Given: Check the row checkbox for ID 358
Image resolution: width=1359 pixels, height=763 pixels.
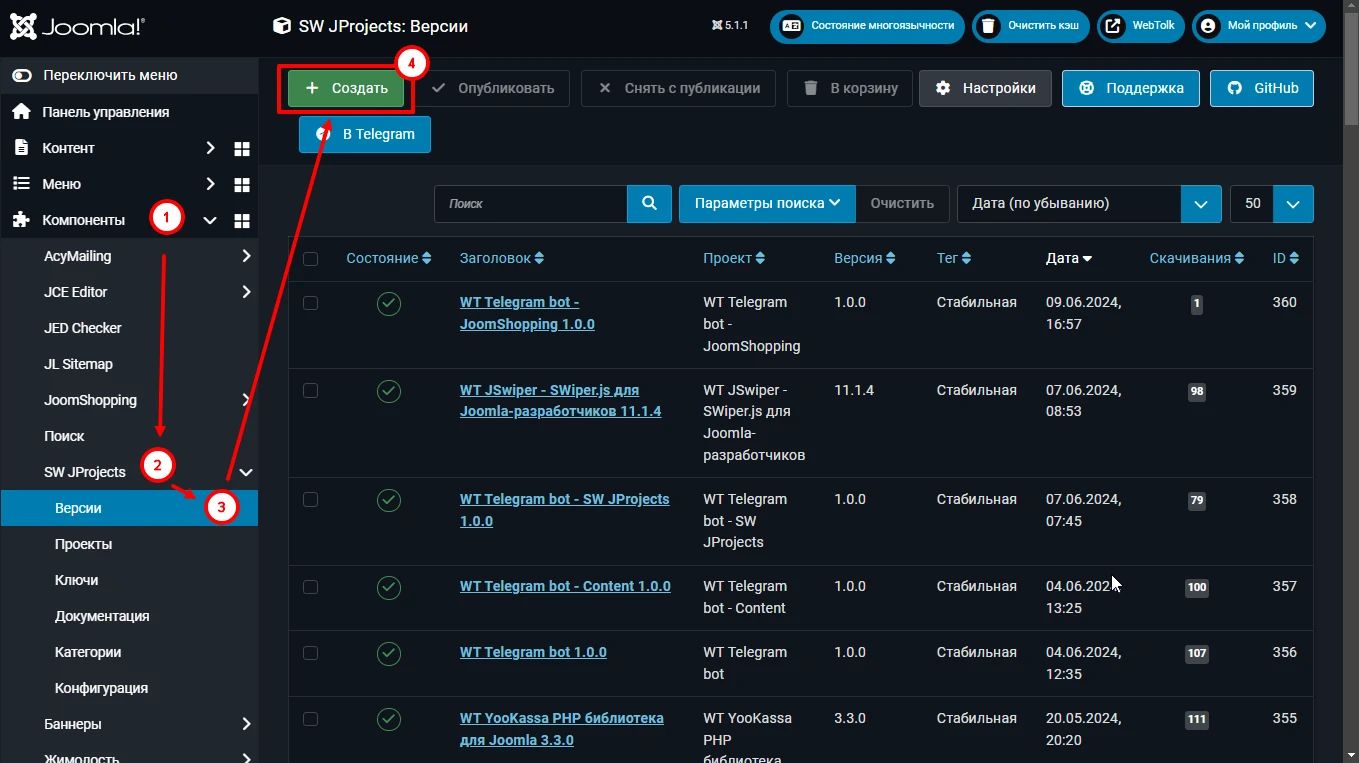Looking at the screenshot, I should tap(310, 500).
